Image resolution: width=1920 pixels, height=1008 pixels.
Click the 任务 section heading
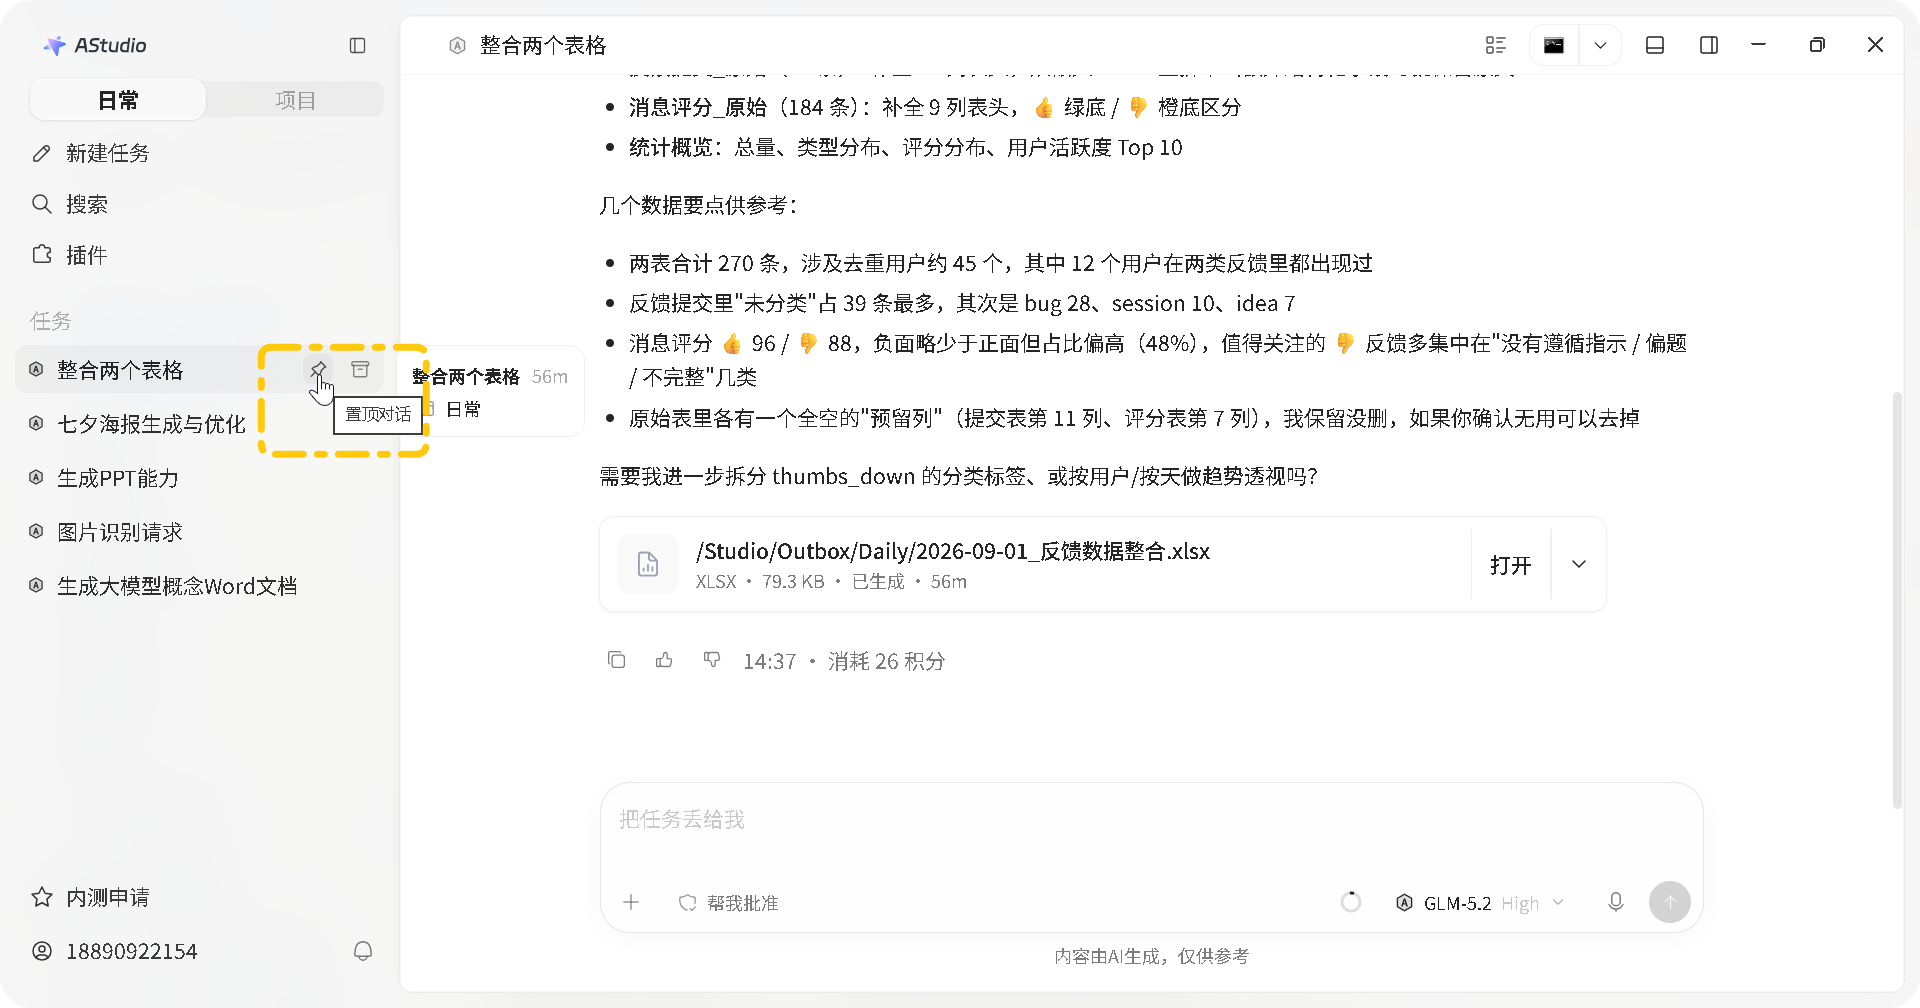50,321
